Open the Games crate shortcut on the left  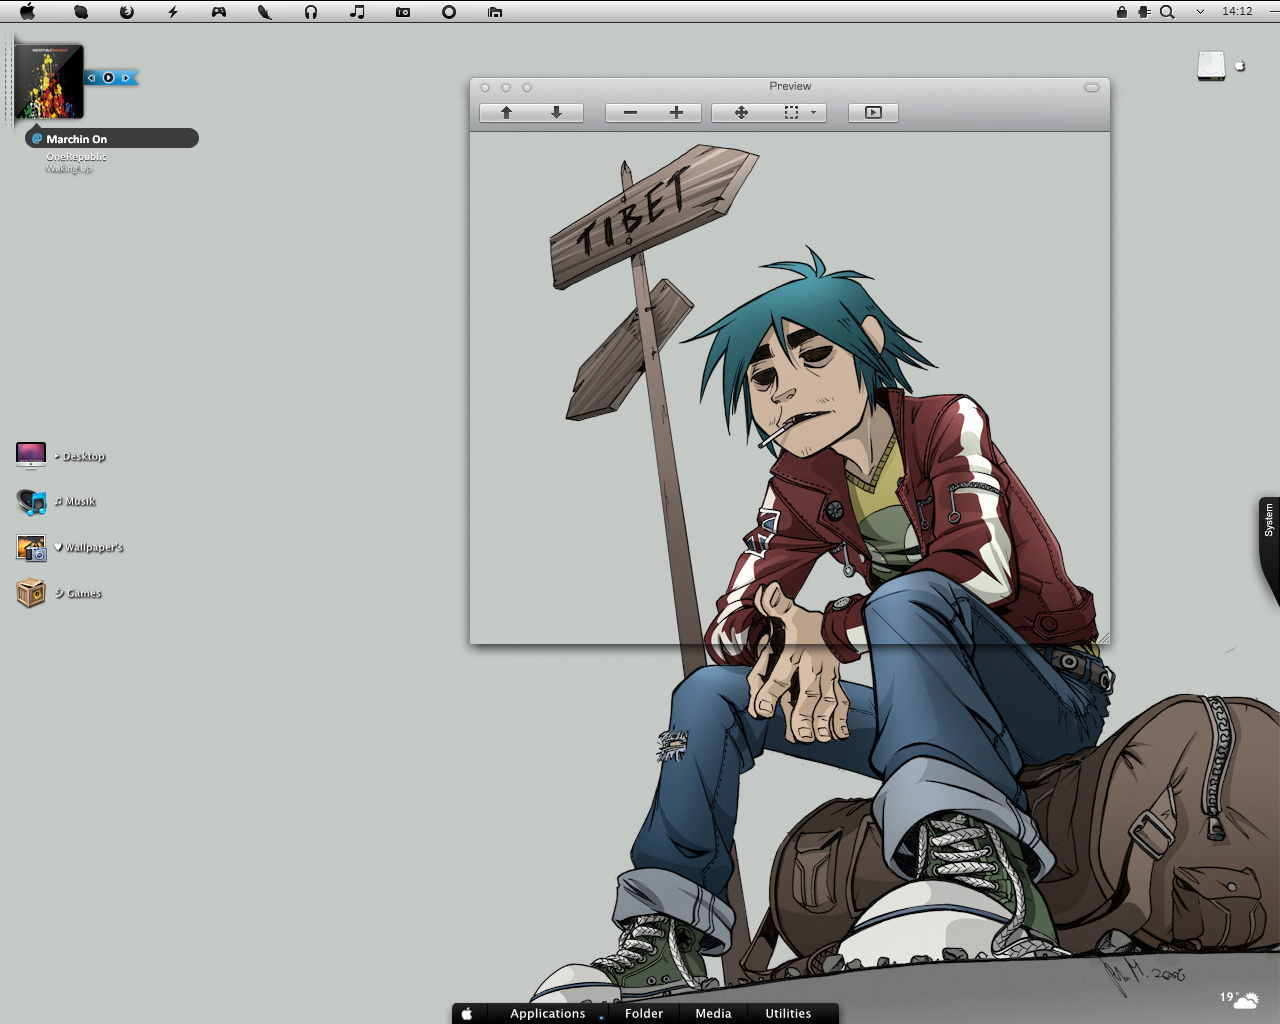[59, 593]
